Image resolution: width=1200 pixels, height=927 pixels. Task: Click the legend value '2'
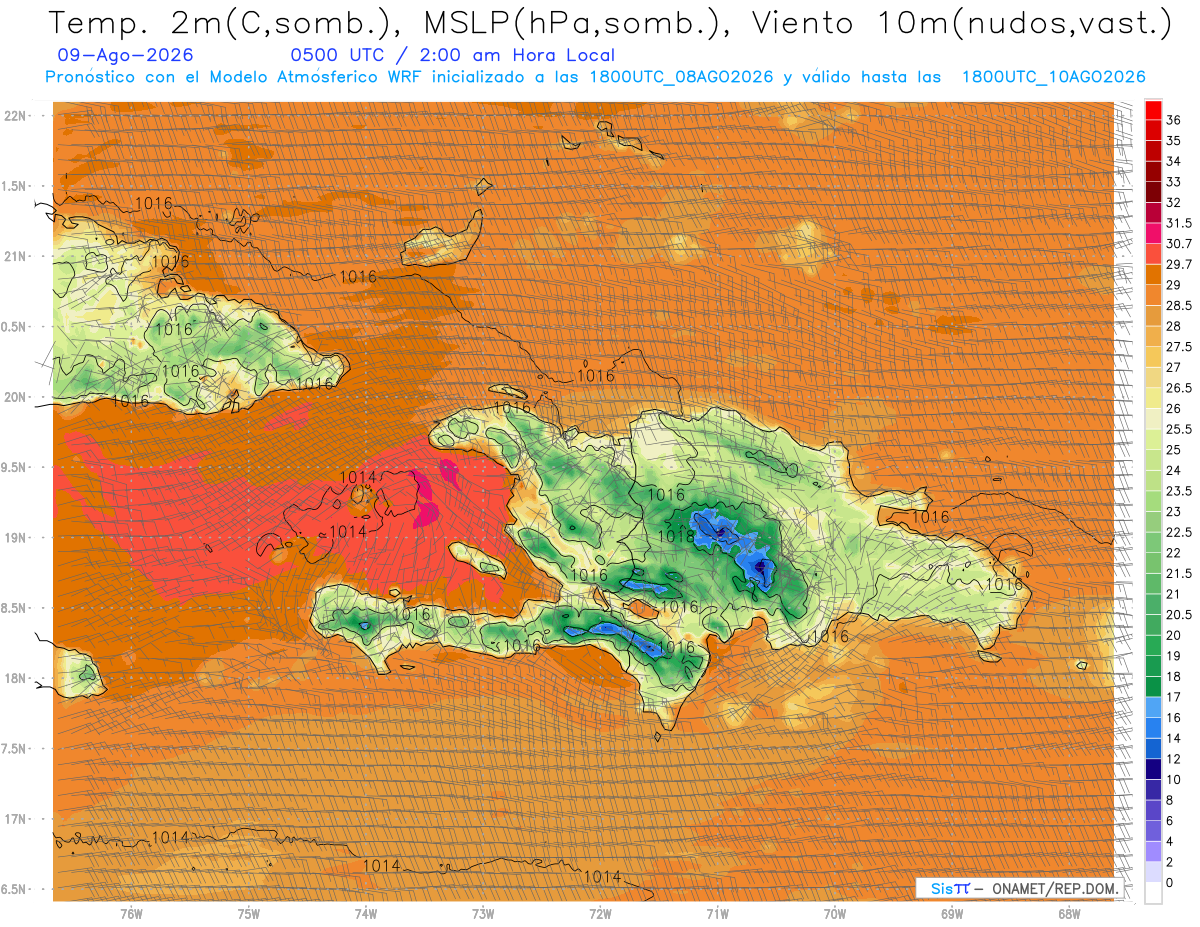(1170, 862)
